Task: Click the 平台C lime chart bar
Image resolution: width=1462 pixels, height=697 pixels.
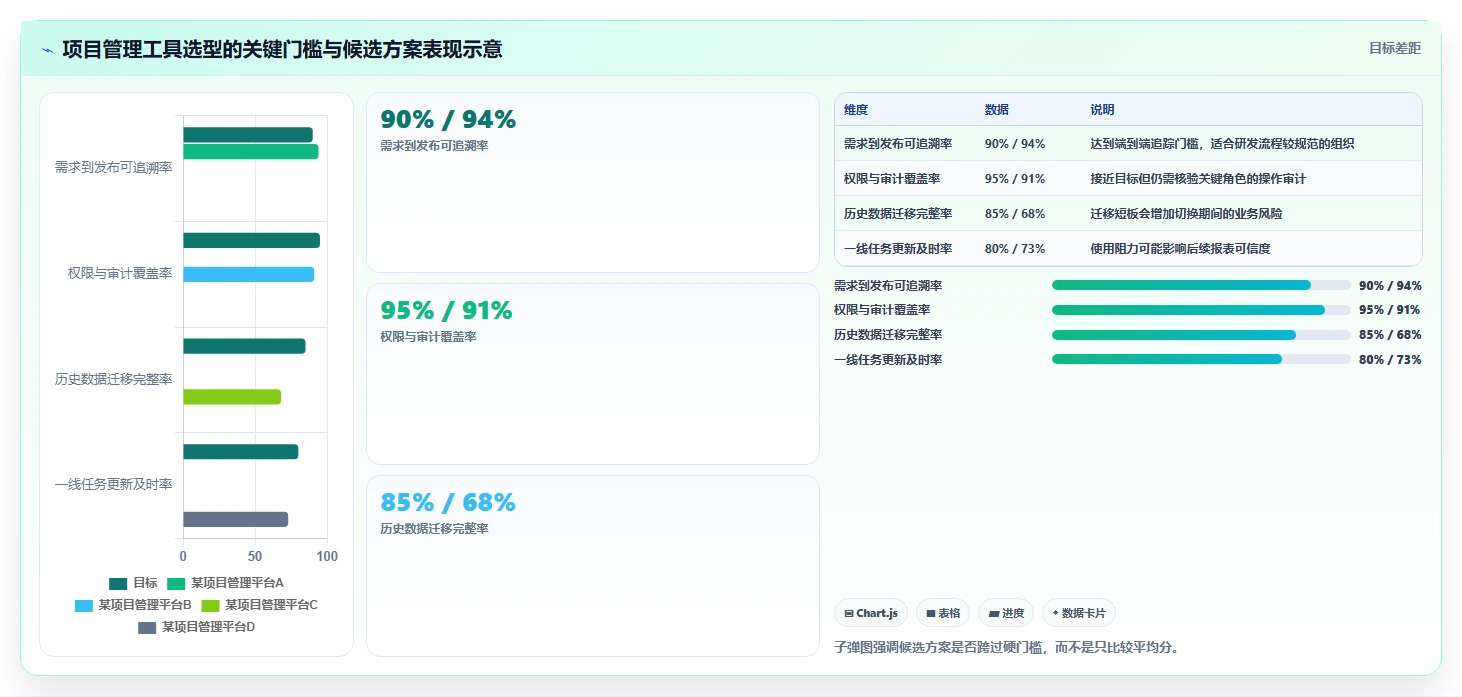Action: [x=232, y=397]
